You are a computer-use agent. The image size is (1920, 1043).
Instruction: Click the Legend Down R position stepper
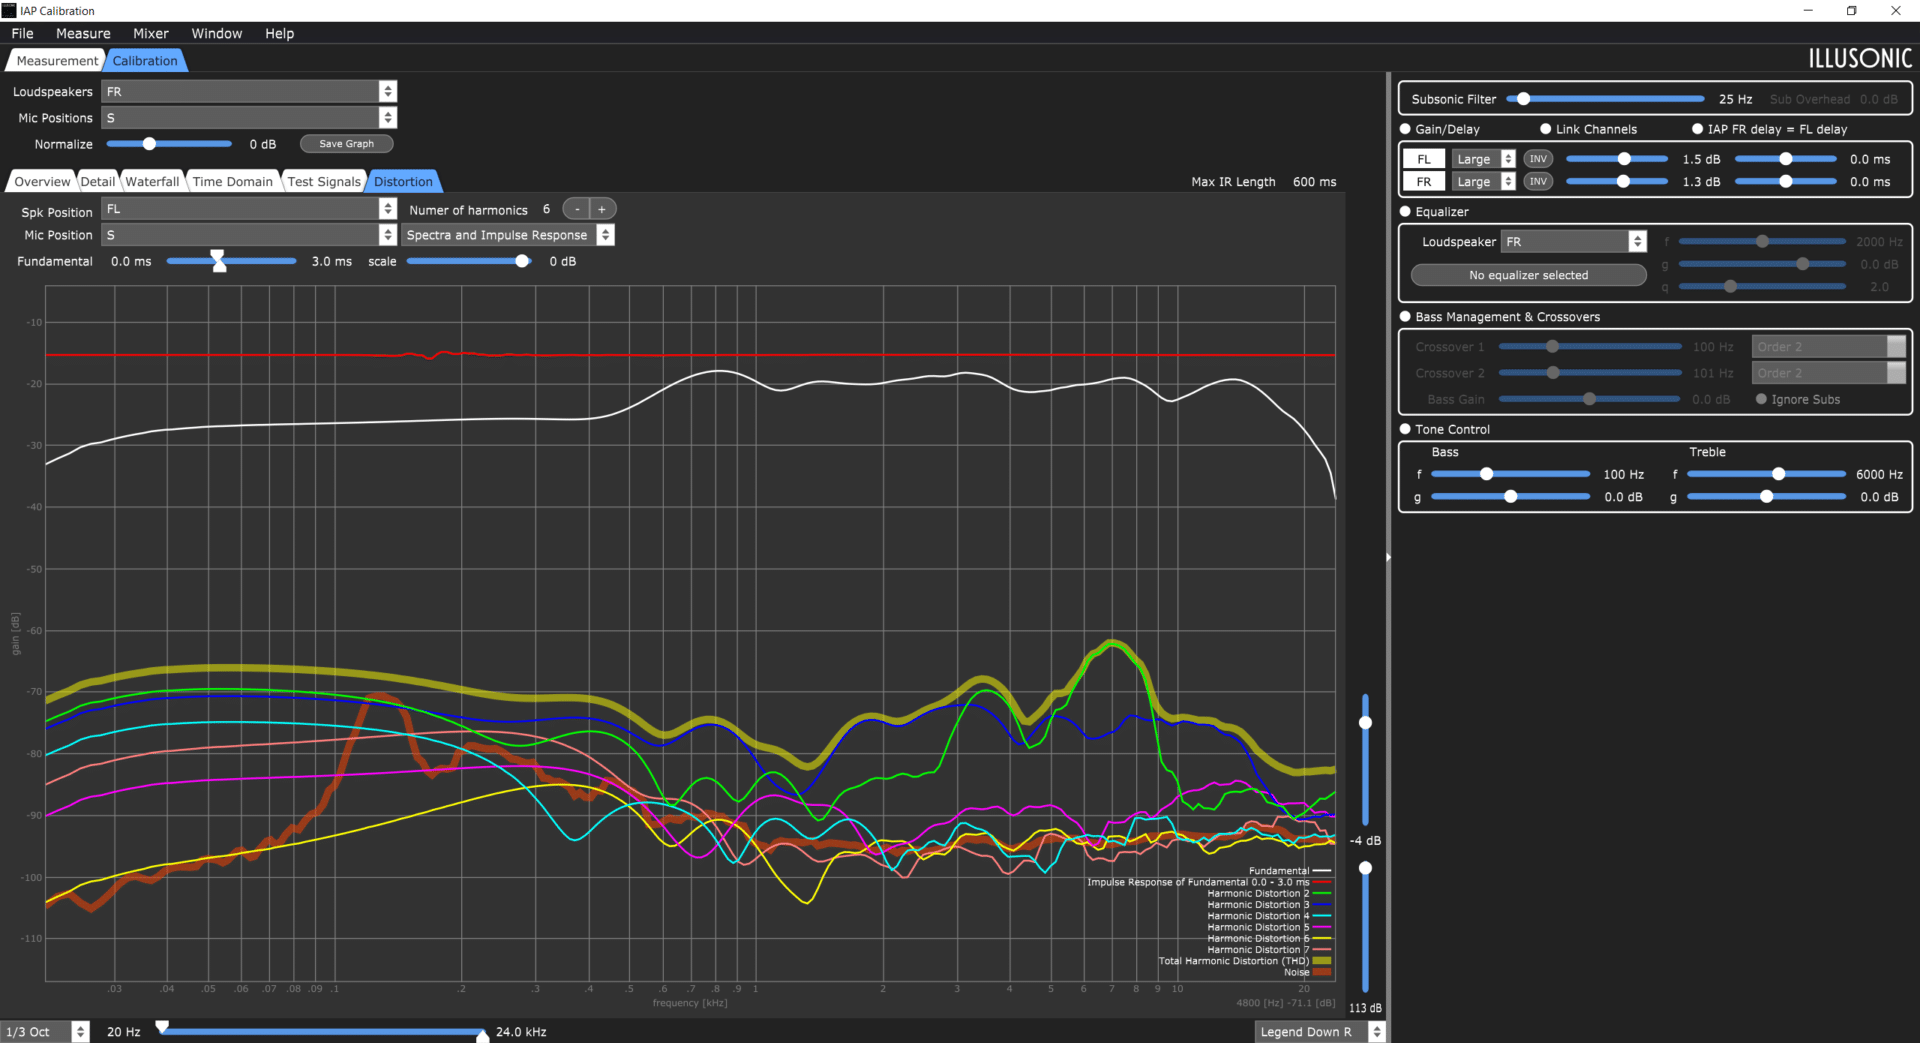(1377, 1031)
